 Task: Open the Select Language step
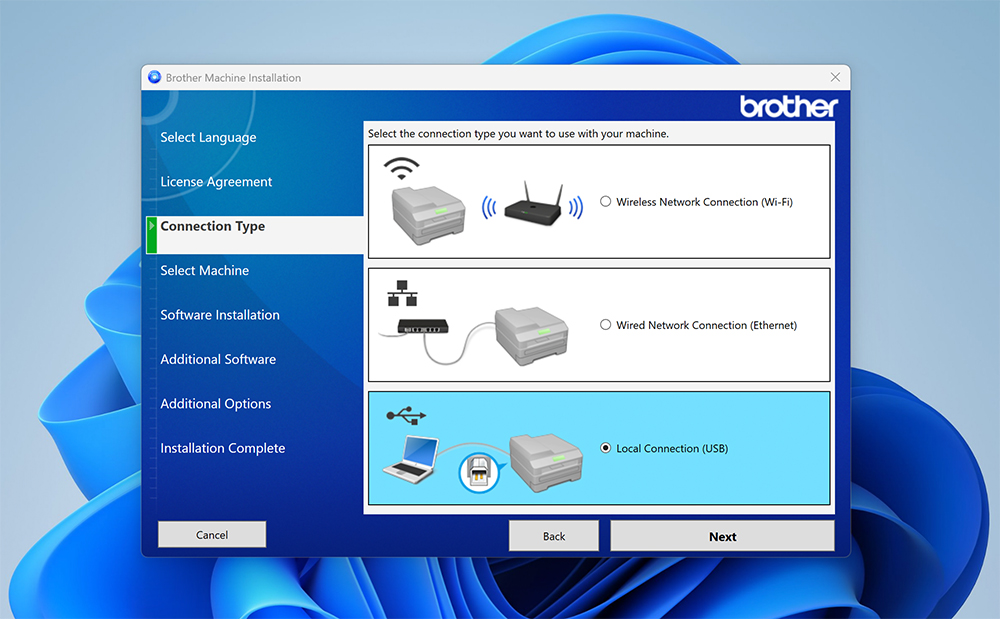click(208, 137)
